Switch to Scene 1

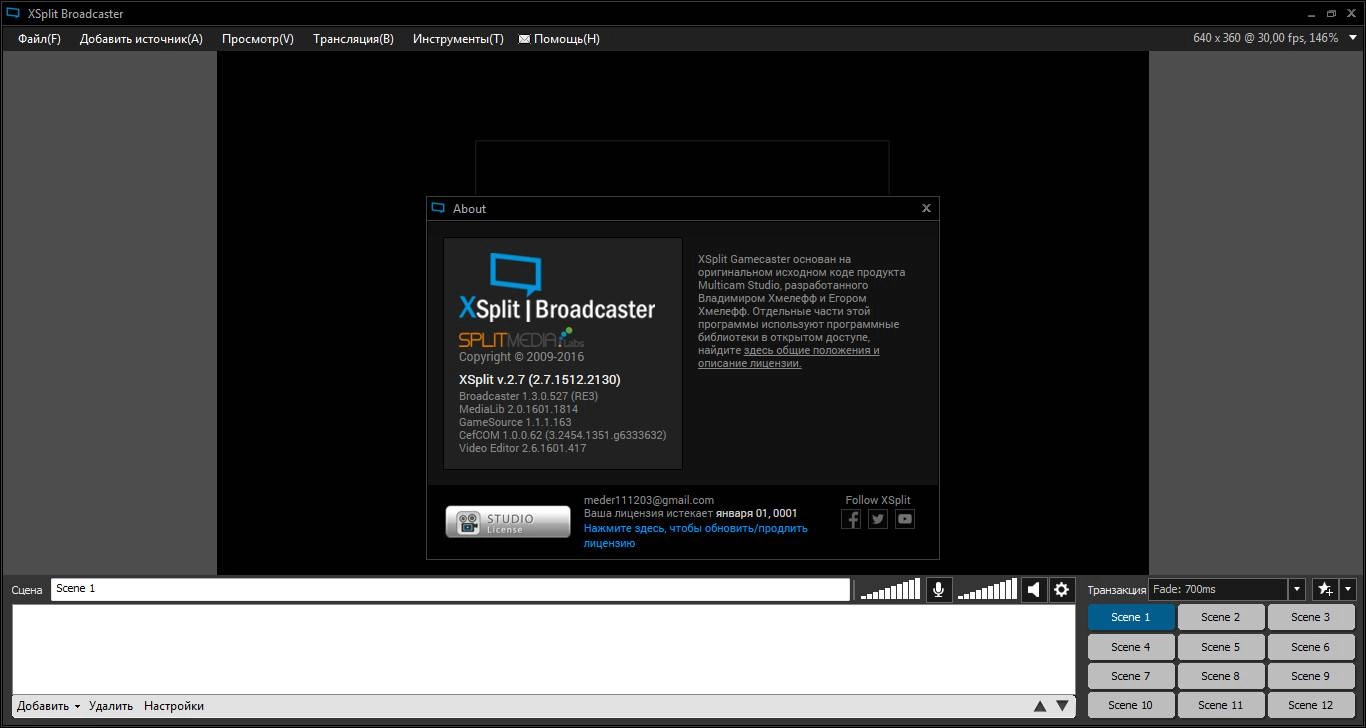[x=1131, y=617]
